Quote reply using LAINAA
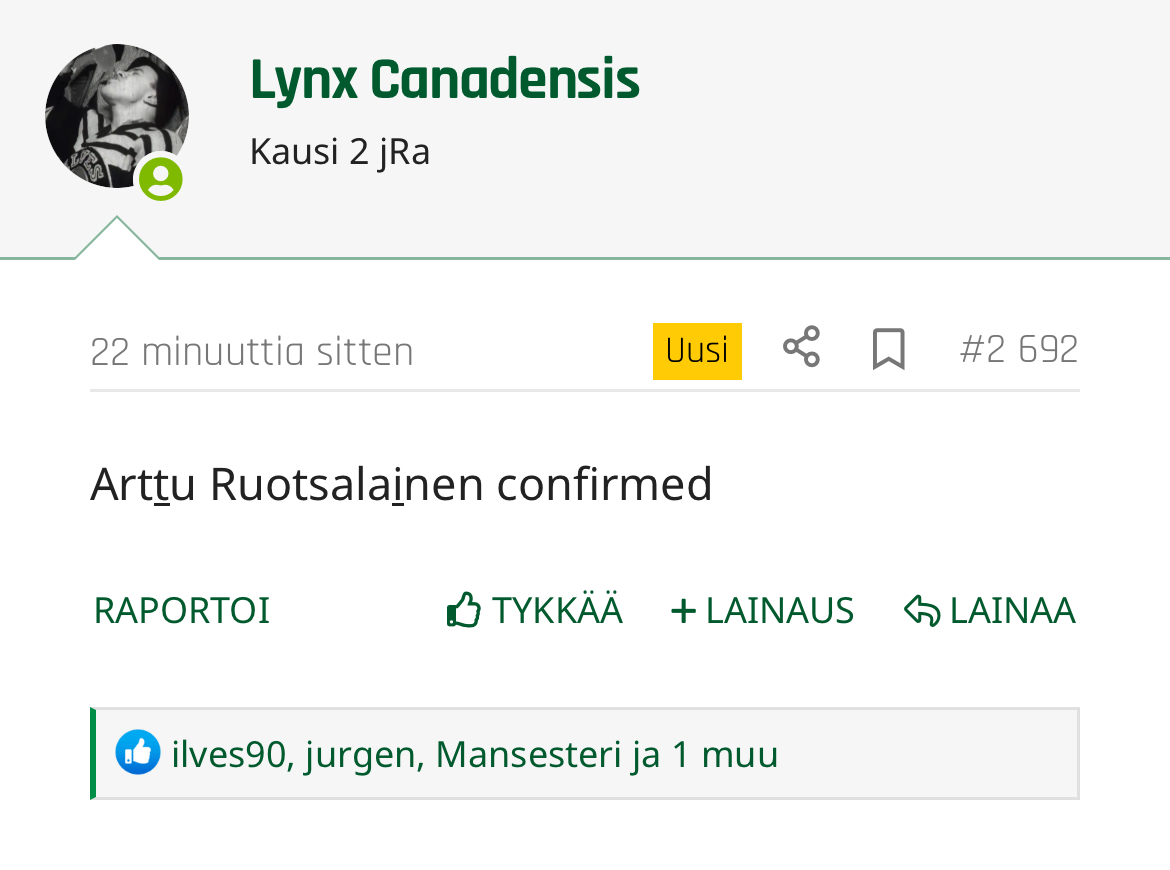The image size is (1170, 870). click(1013, 610)
